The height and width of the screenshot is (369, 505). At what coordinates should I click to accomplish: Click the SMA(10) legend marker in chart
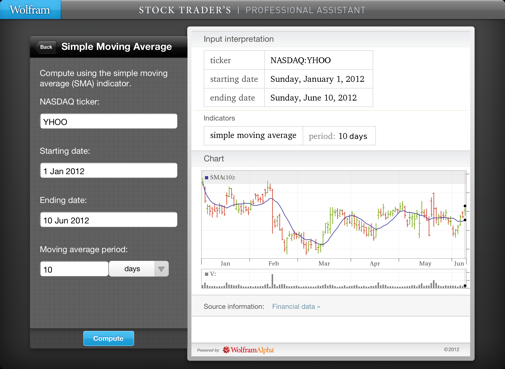(207, 178)
